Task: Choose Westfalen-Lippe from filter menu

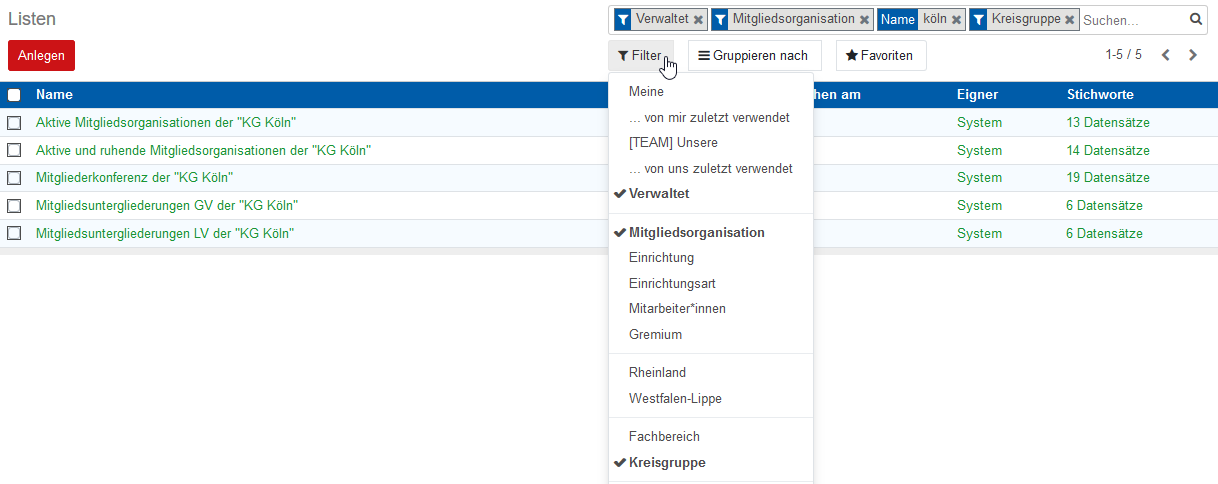Action: (675, 399)
